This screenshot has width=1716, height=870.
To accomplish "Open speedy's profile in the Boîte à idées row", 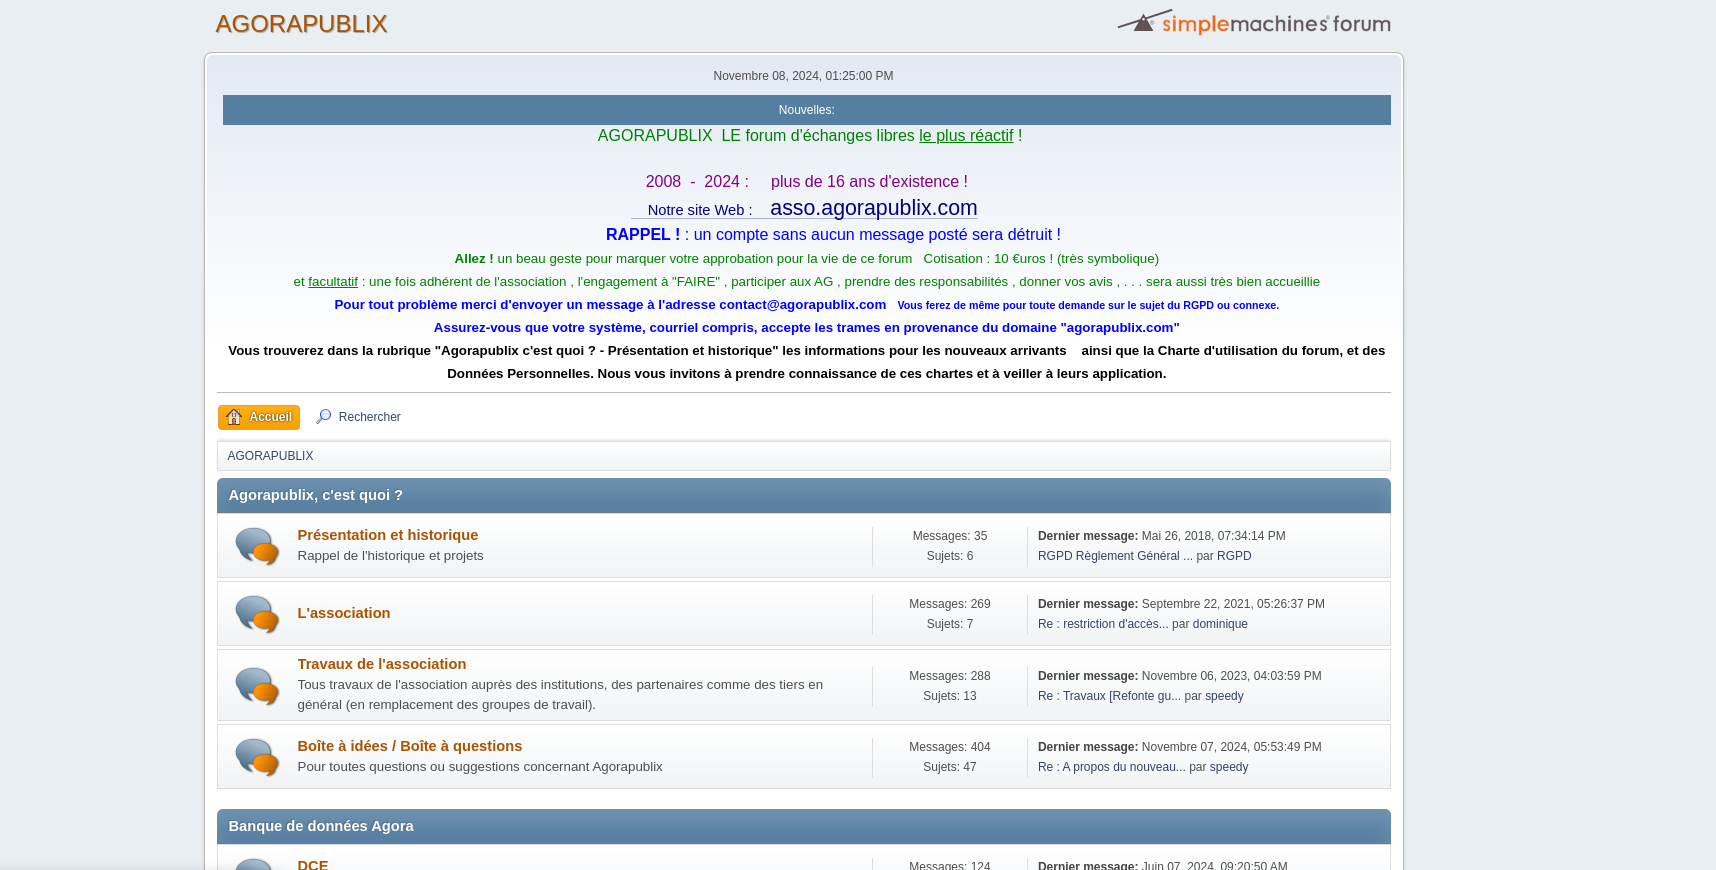I will (x=1229, y=767).
